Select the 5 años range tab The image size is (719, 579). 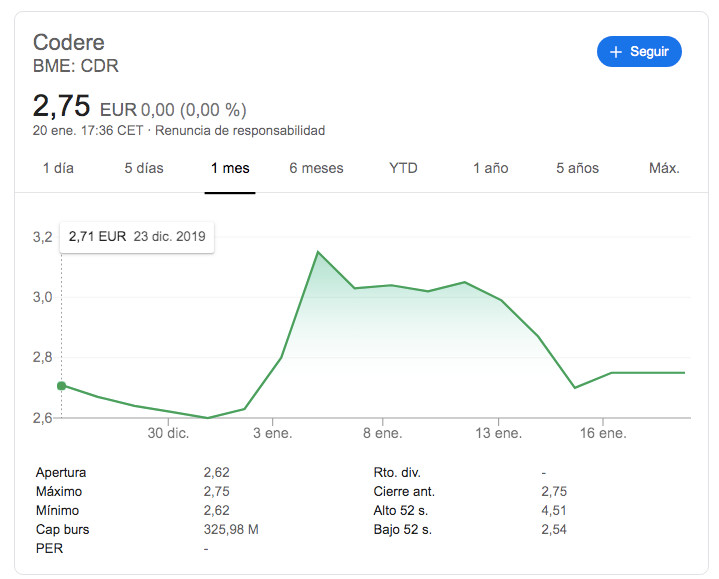pos(578,168)
